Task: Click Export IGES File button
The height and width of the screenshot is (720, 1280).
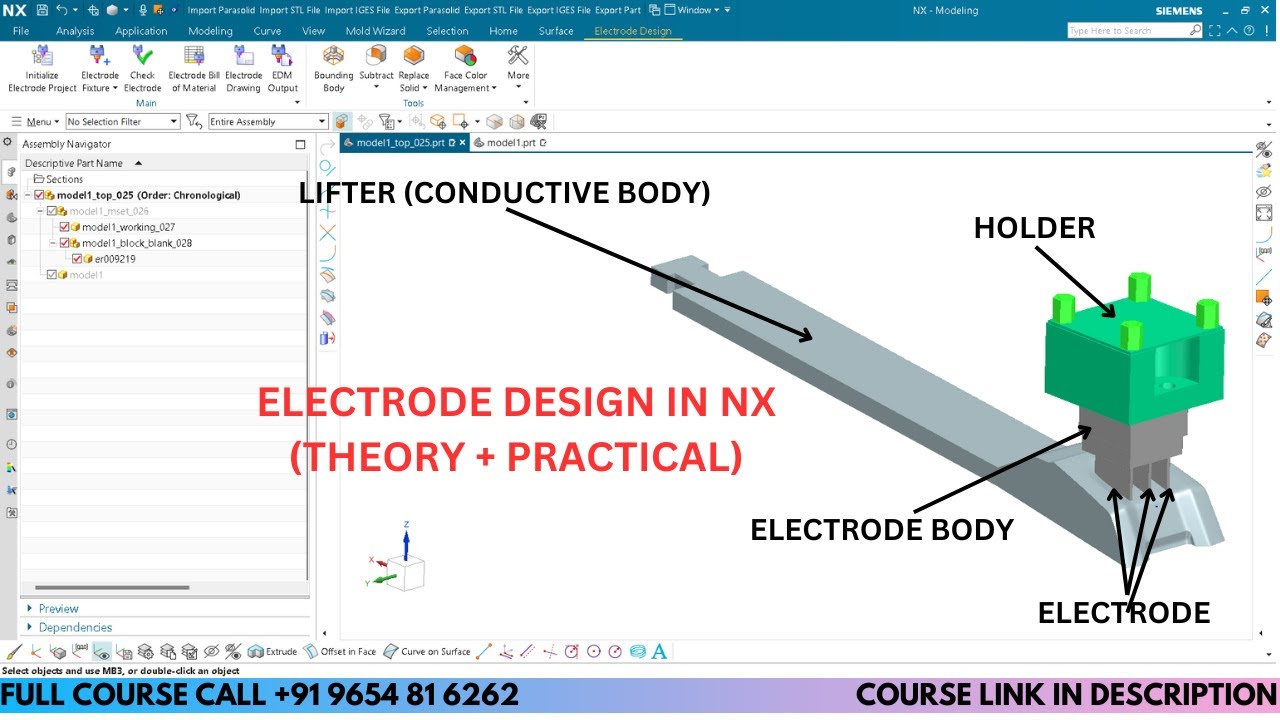Action: click(x=558, y=10)
